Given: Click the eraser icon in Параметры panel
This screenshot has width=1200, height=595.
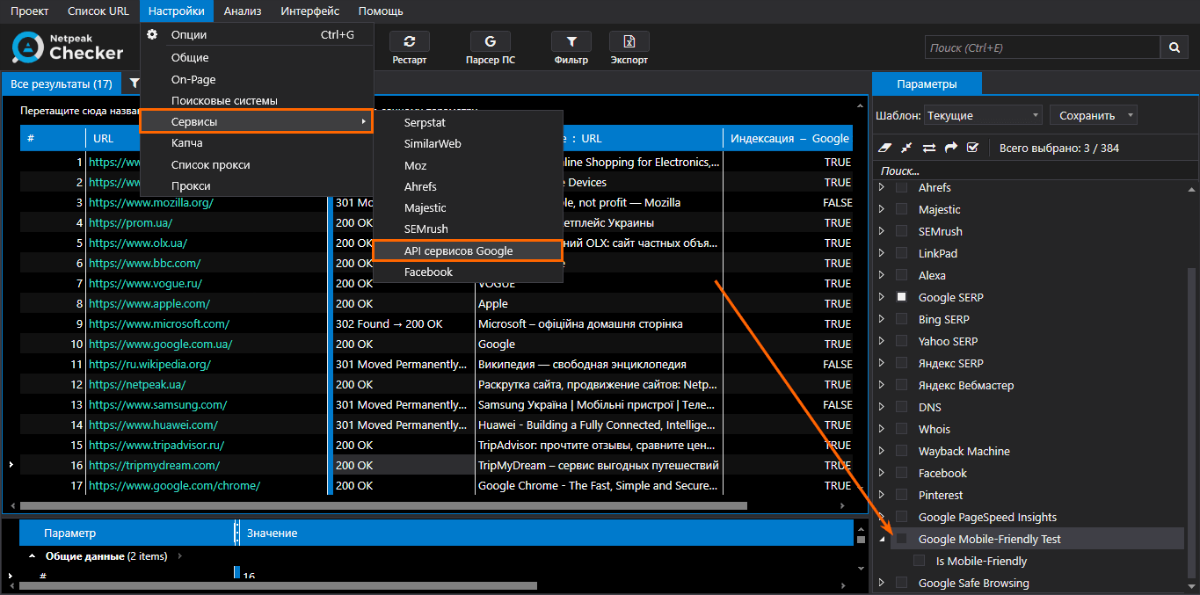Looking at the screenshot, I should point(885,146).
